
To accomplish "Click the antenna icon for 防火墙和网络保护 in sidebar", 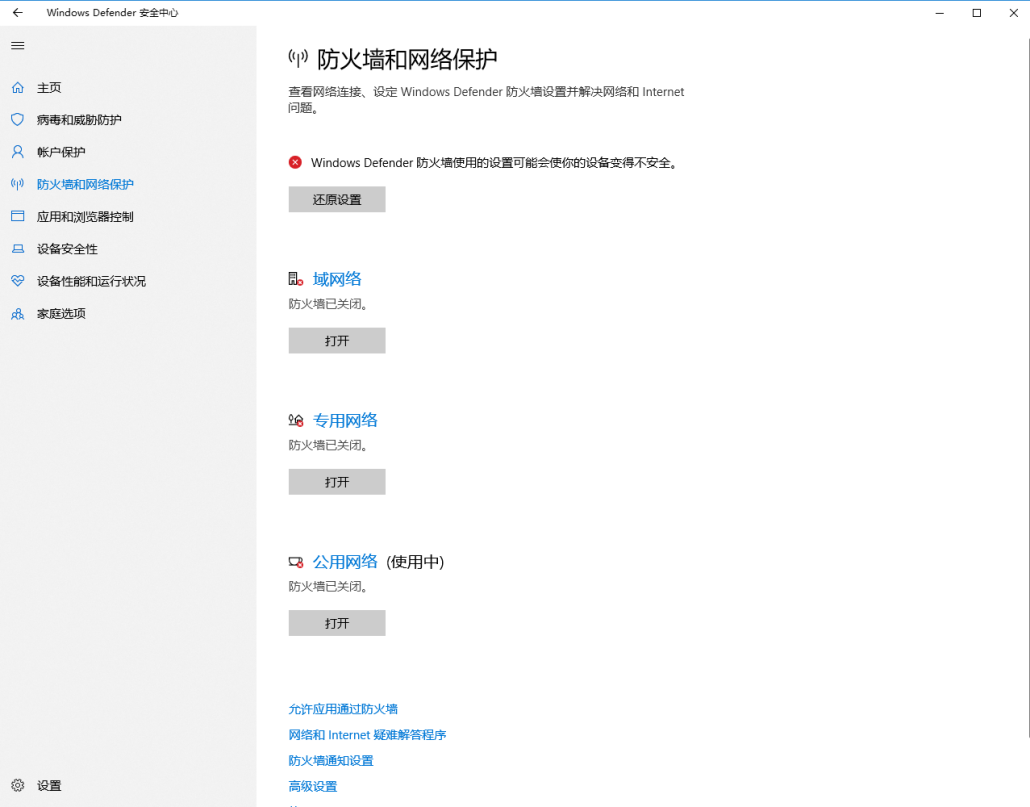I will click(x=18, y=184).
